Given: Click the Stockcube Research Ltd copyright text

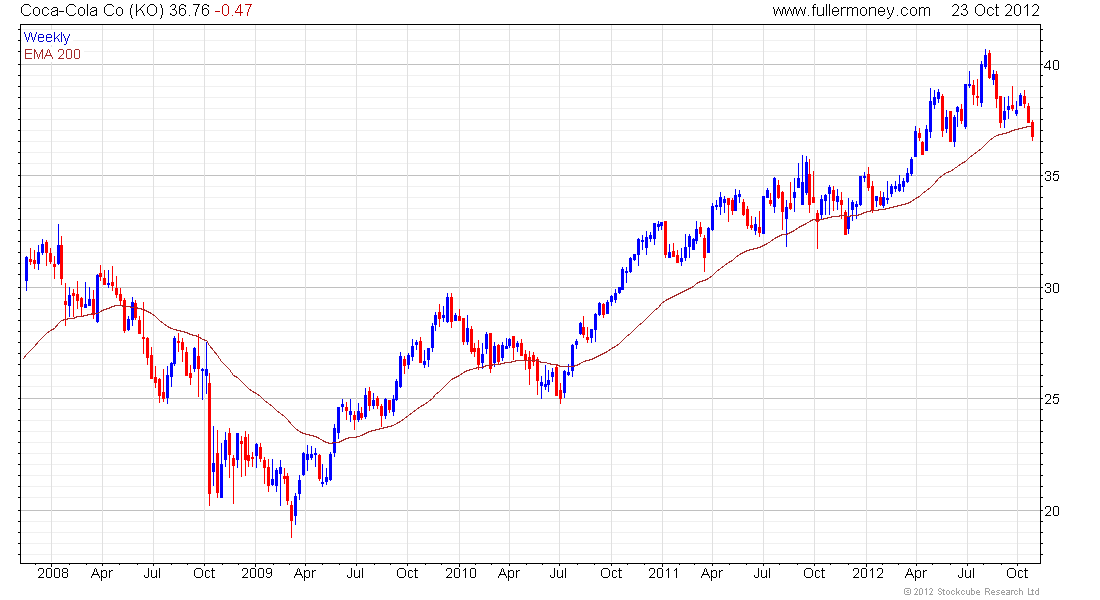Looking at the screenshot, I should click(972, 592).
